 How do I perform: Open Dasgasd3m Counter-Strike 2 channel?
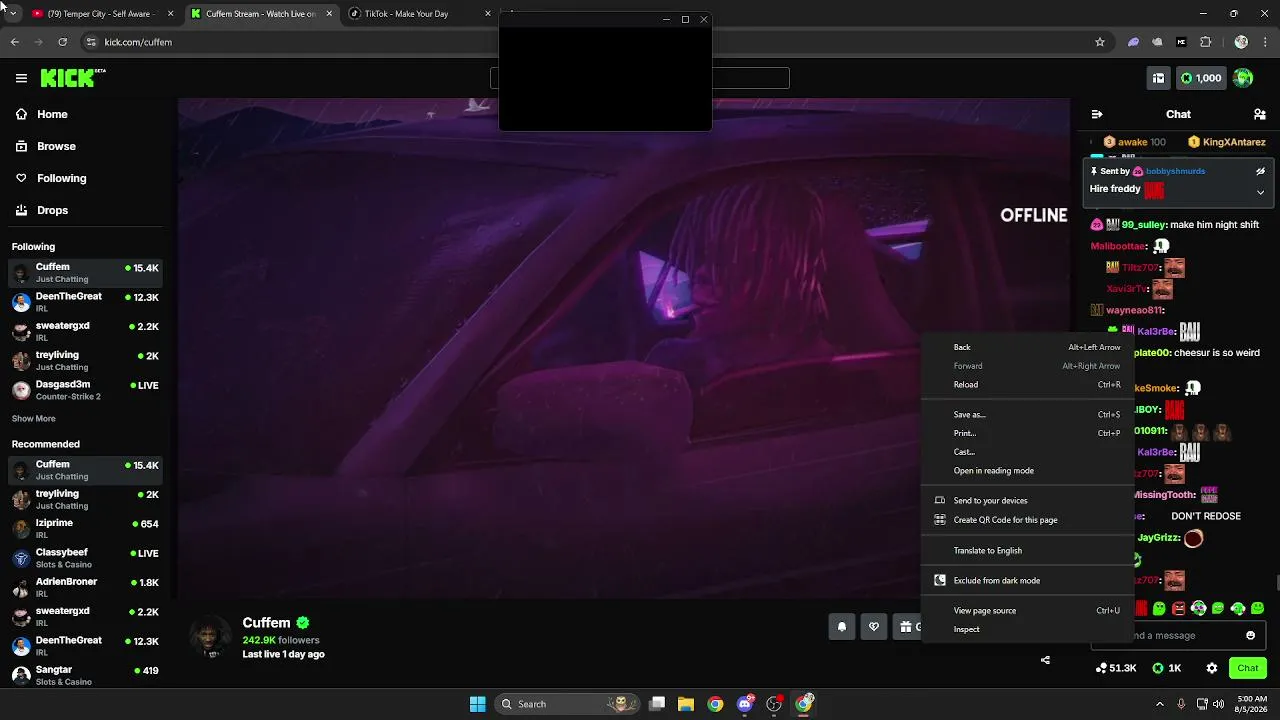[86, 390]
